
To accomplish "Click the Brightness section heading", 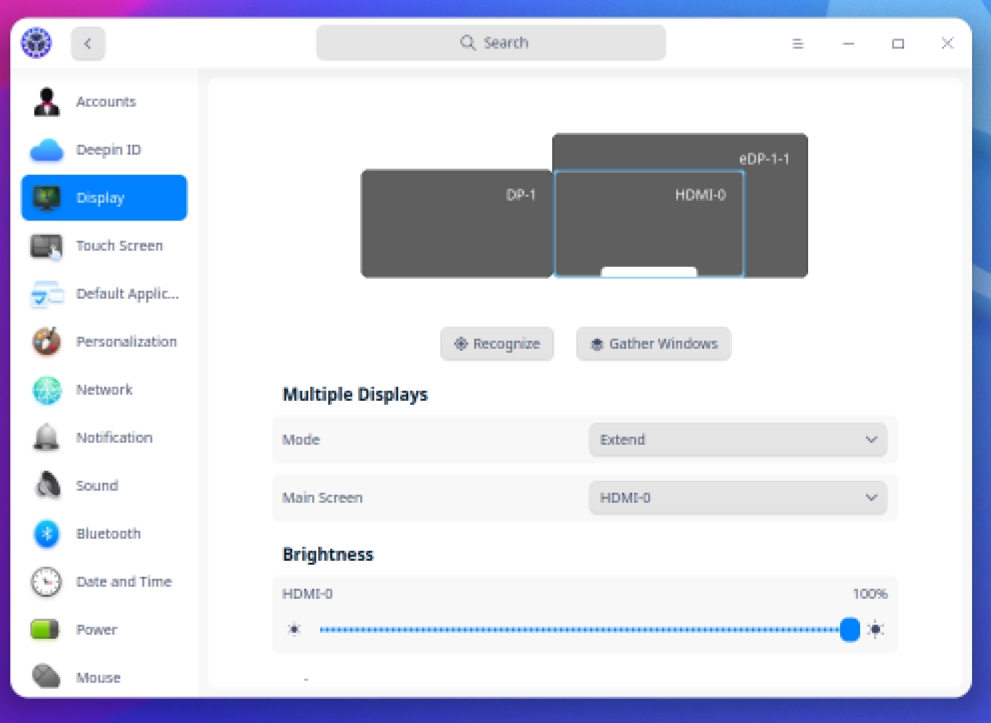I will pyautogui.click(x=328, y=554).
